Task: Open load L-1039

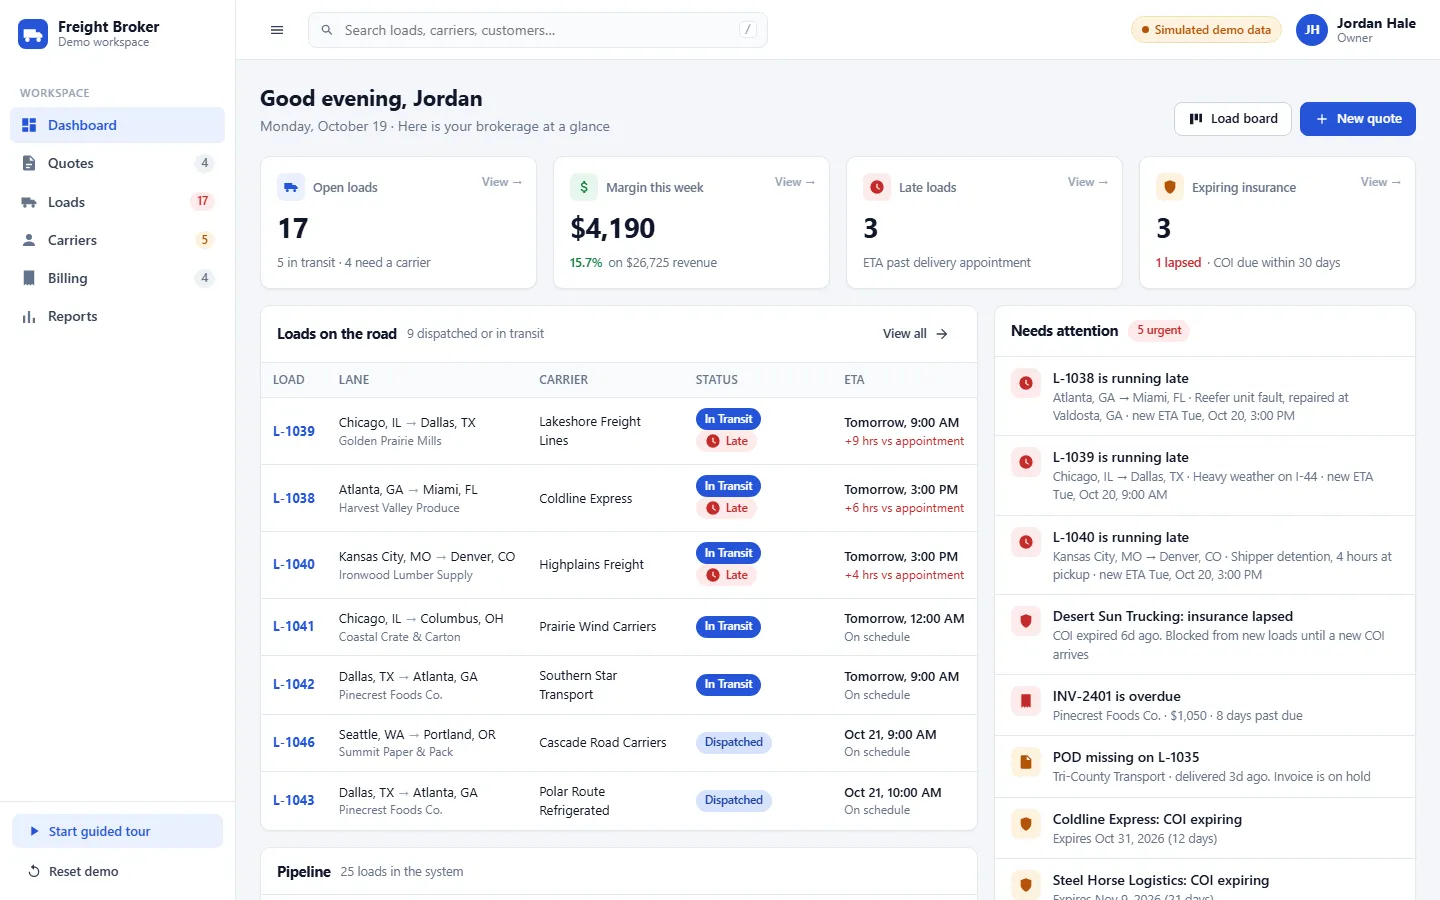Action: [294, 431]
